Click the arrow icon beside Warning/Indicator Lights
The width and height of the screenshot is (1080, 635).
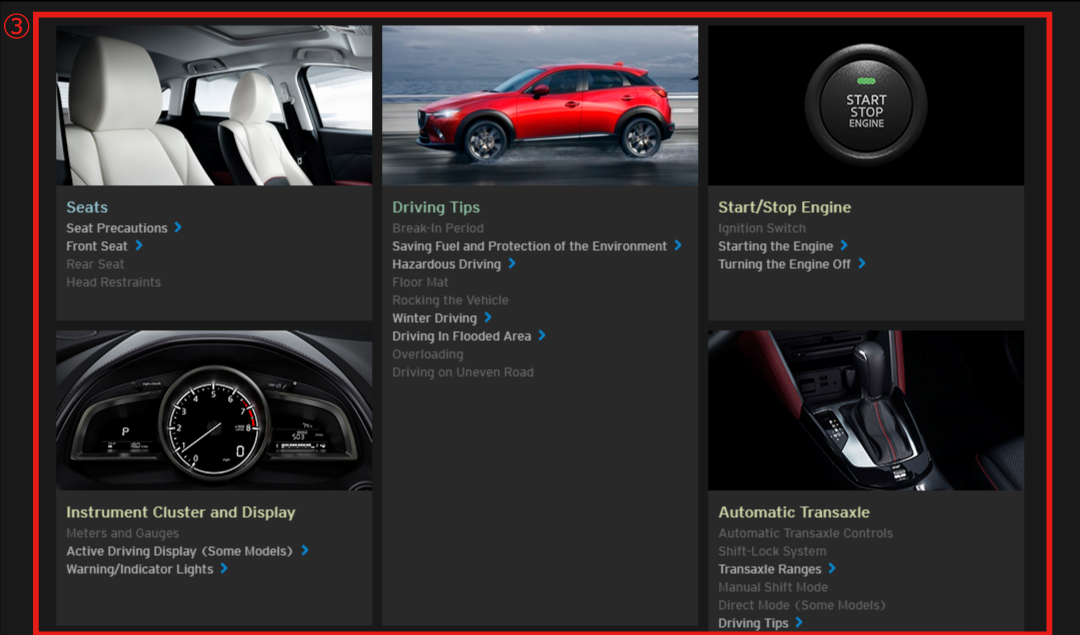click(x=224, y=569)
